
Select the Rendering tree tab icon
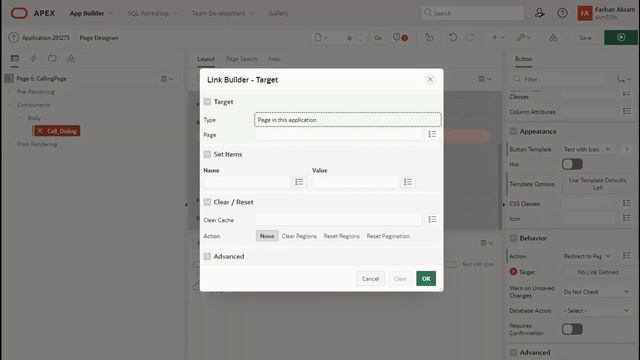click(15, 58)
